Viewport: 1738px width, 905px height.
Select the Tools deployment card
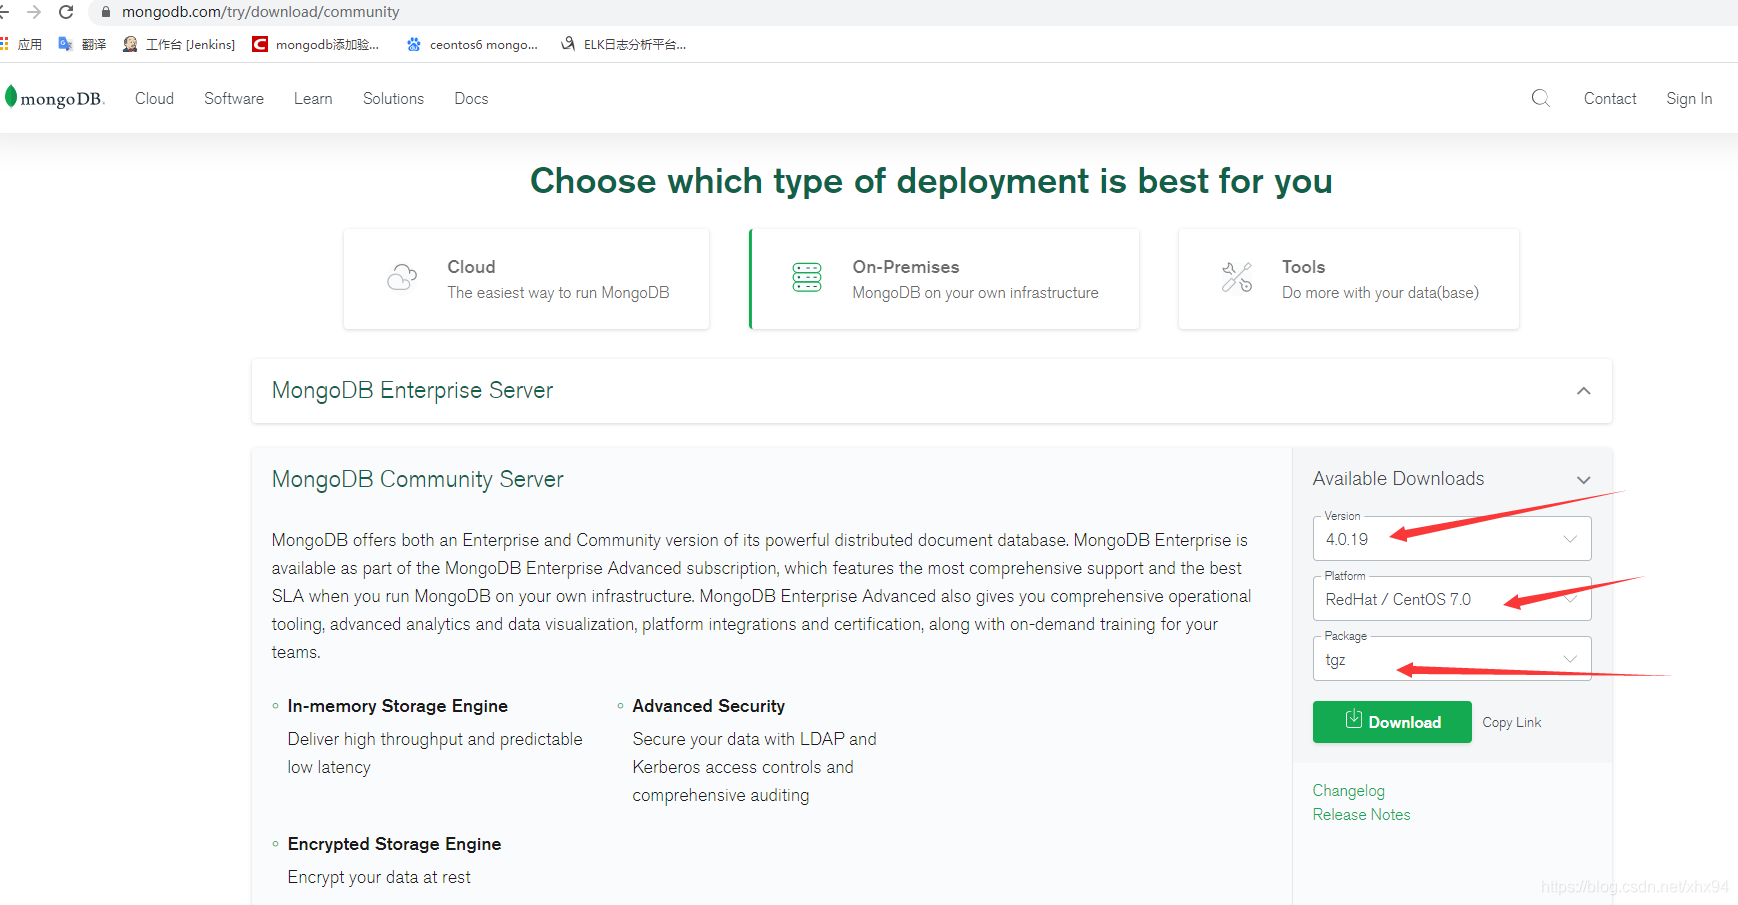[x=1349, y=279]
